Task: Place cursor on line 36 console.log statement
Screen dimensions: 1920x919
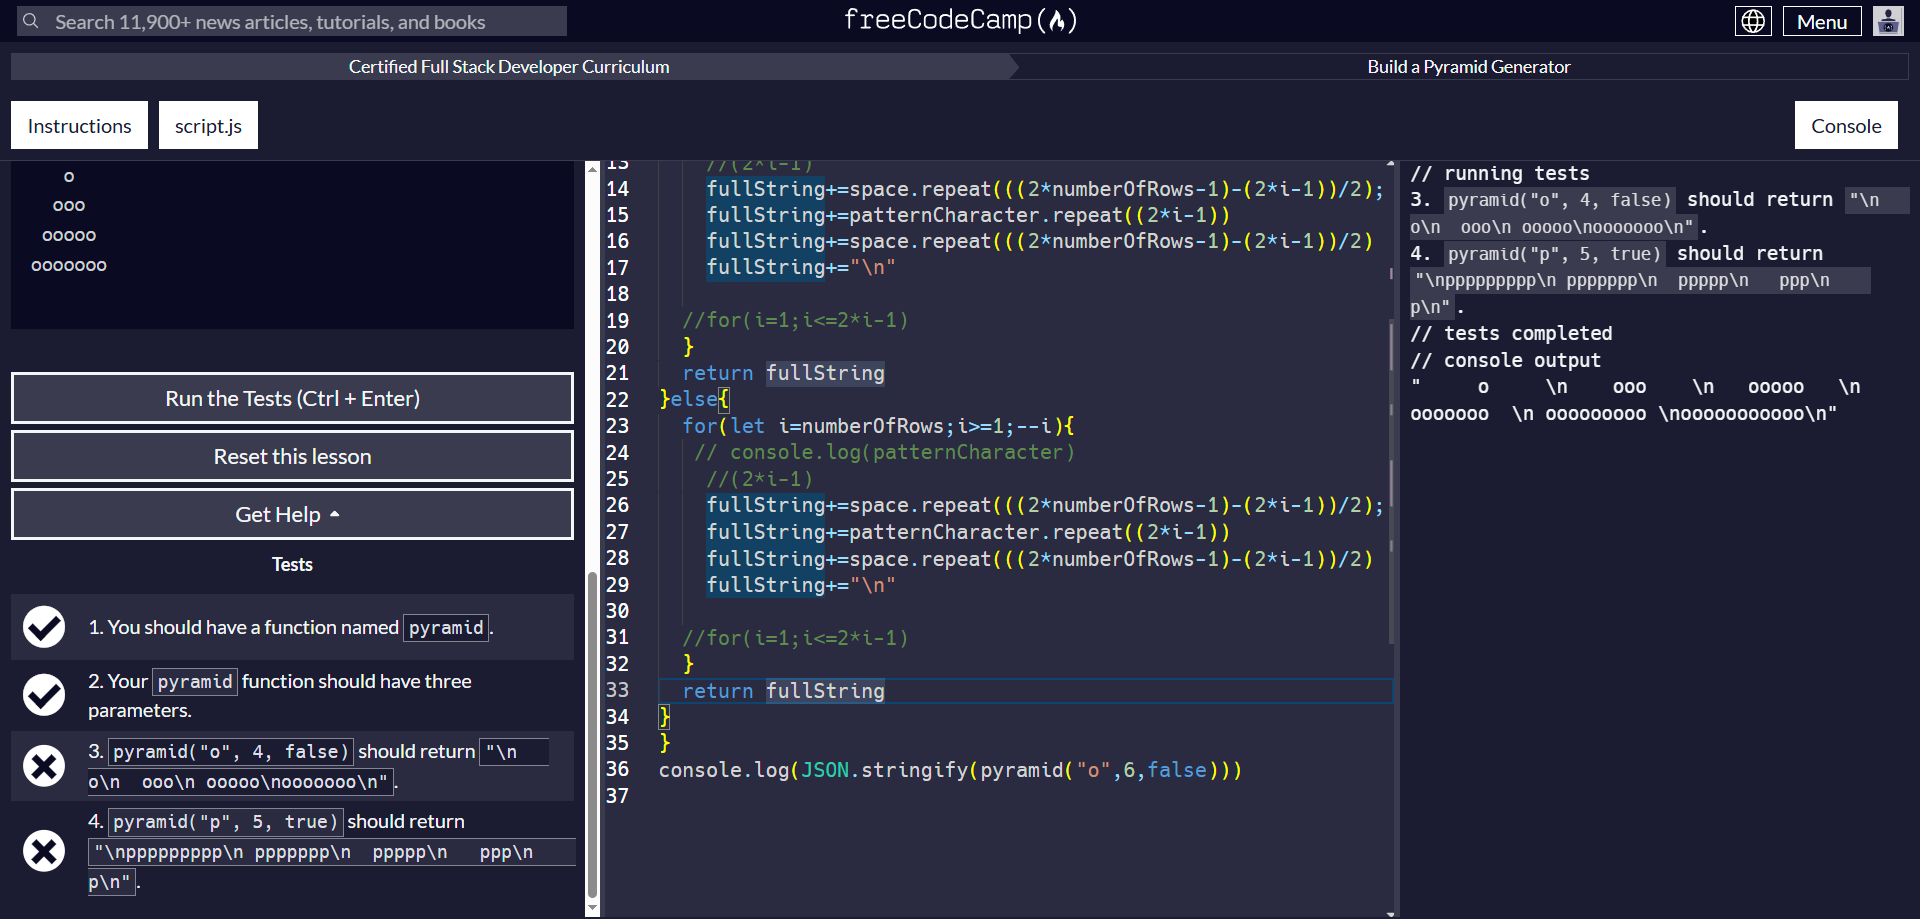Action: (950, 770)
